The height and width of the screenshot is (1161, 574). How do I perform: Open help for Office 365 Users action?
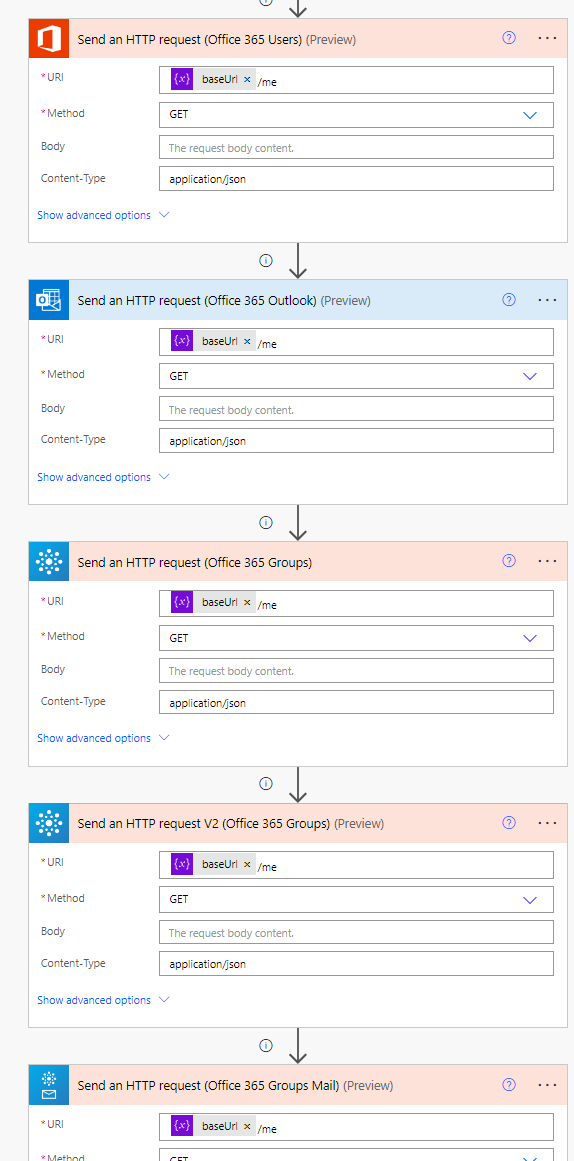509,39
